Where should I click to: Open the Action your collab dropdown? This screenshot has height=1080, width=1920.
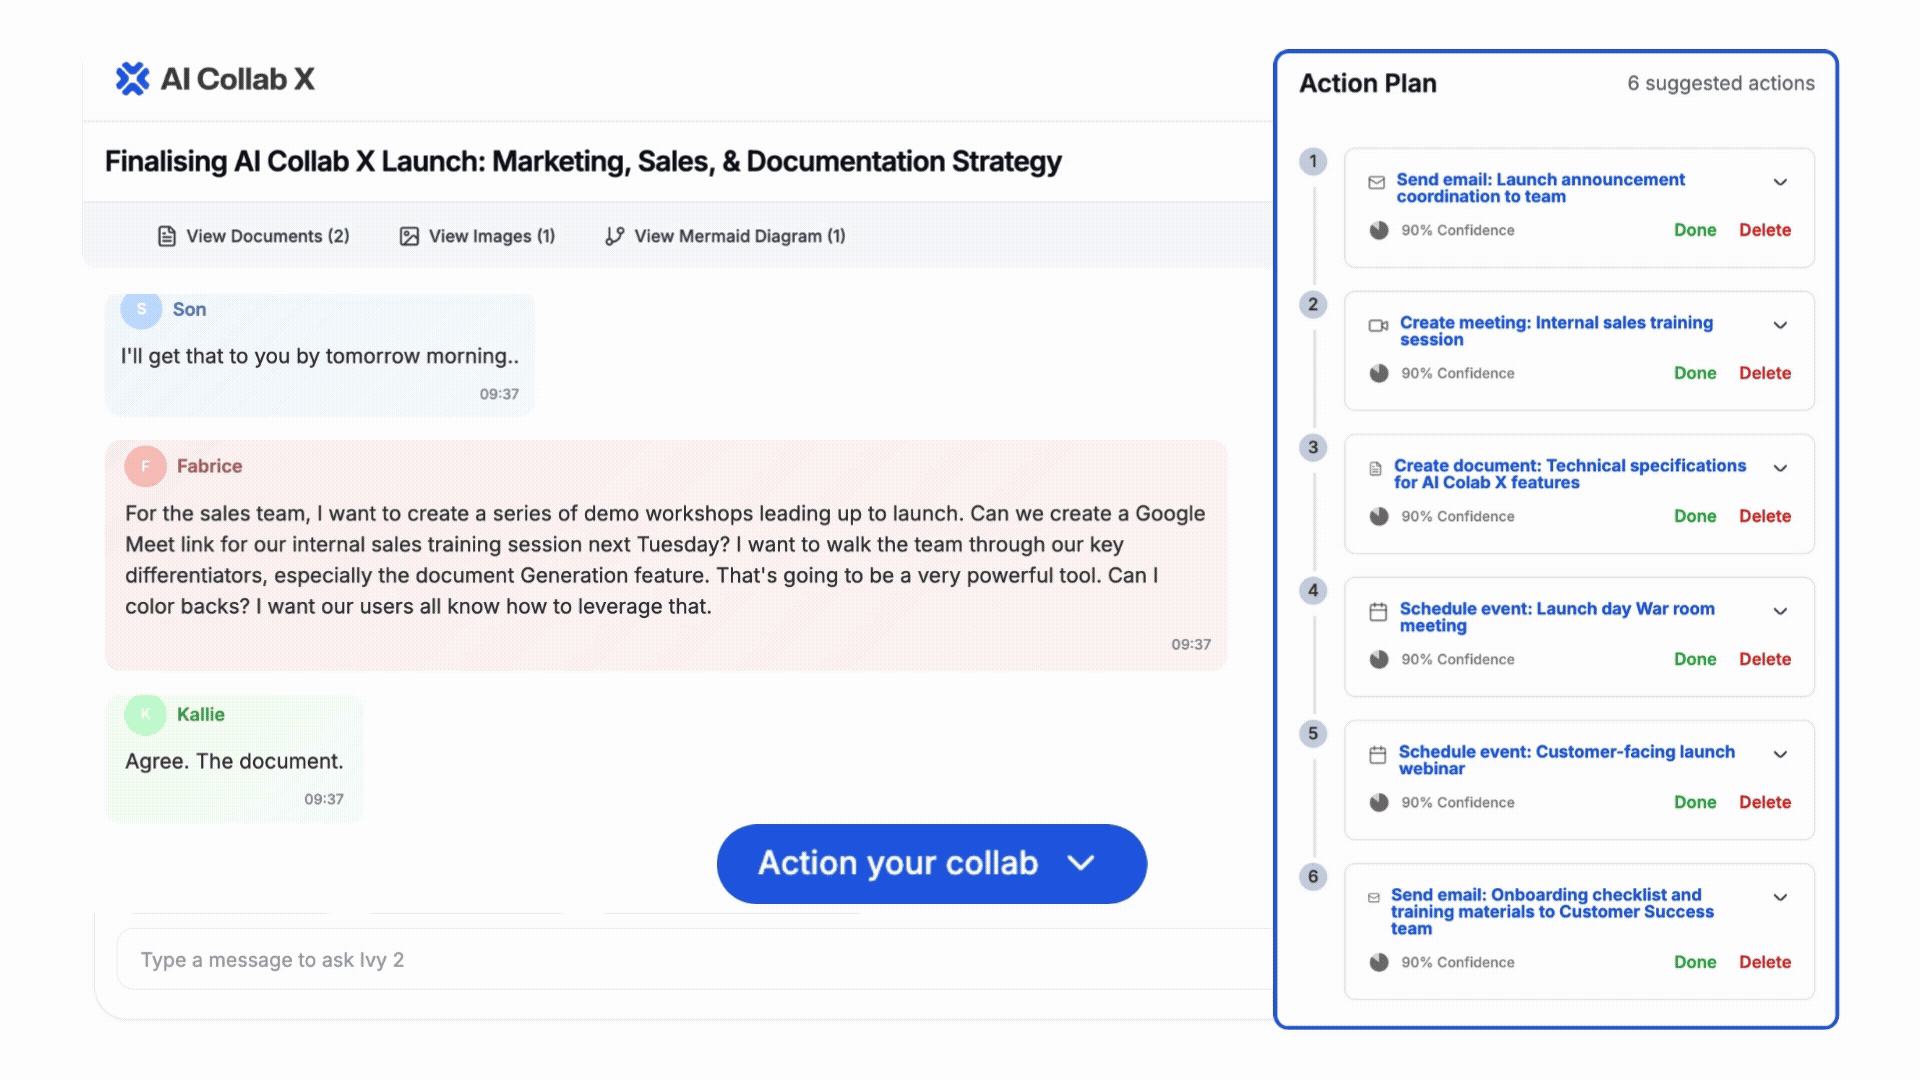click(931, 863)
